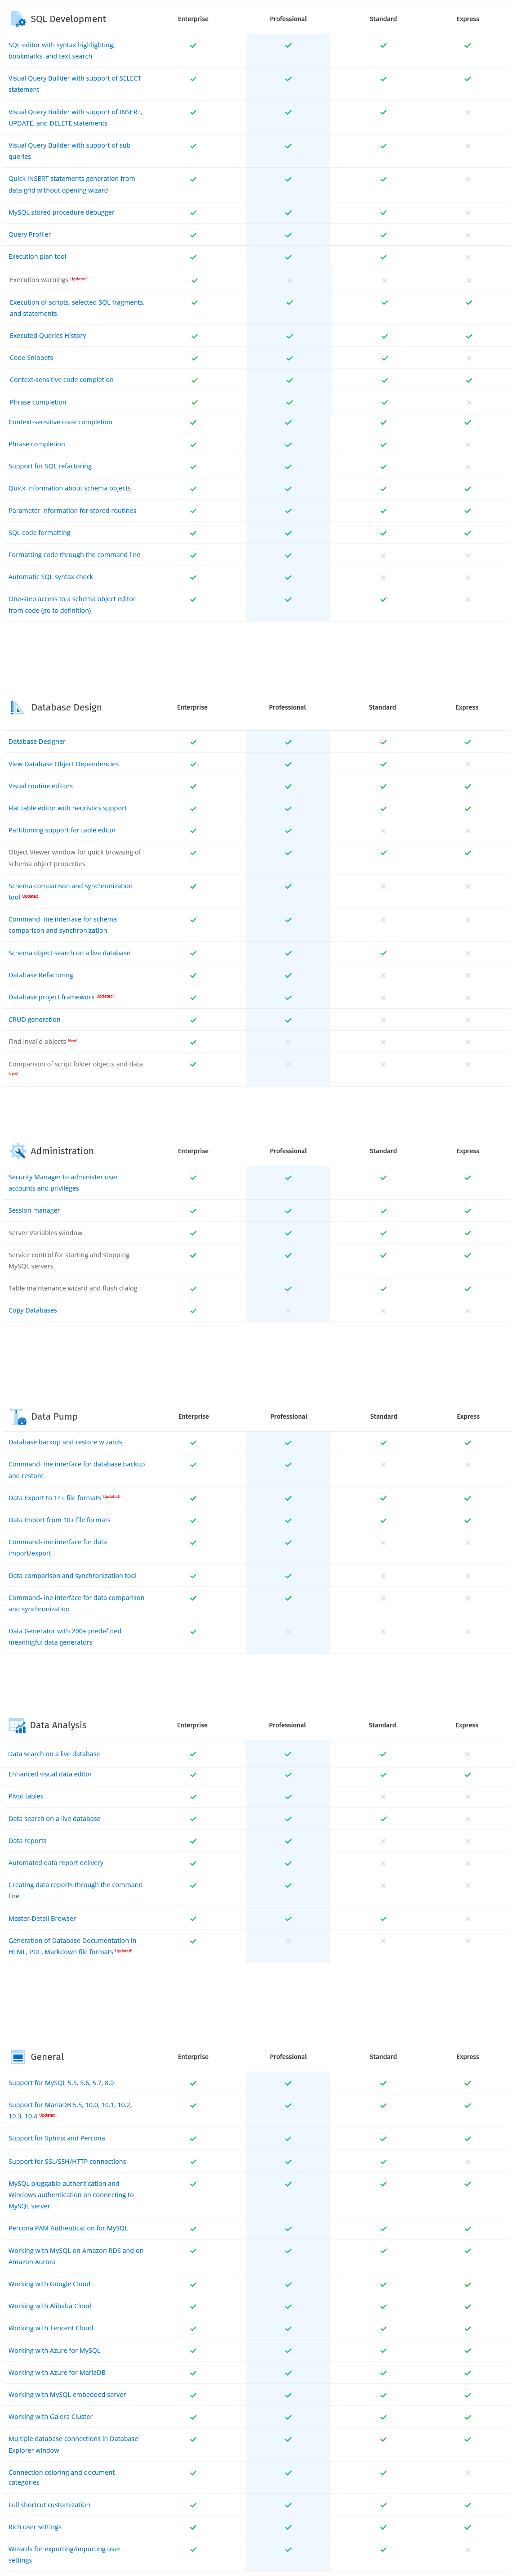Click the Data Analysis chart icon
Screen dimensions: 517x2576
(x=17, y=1725)
